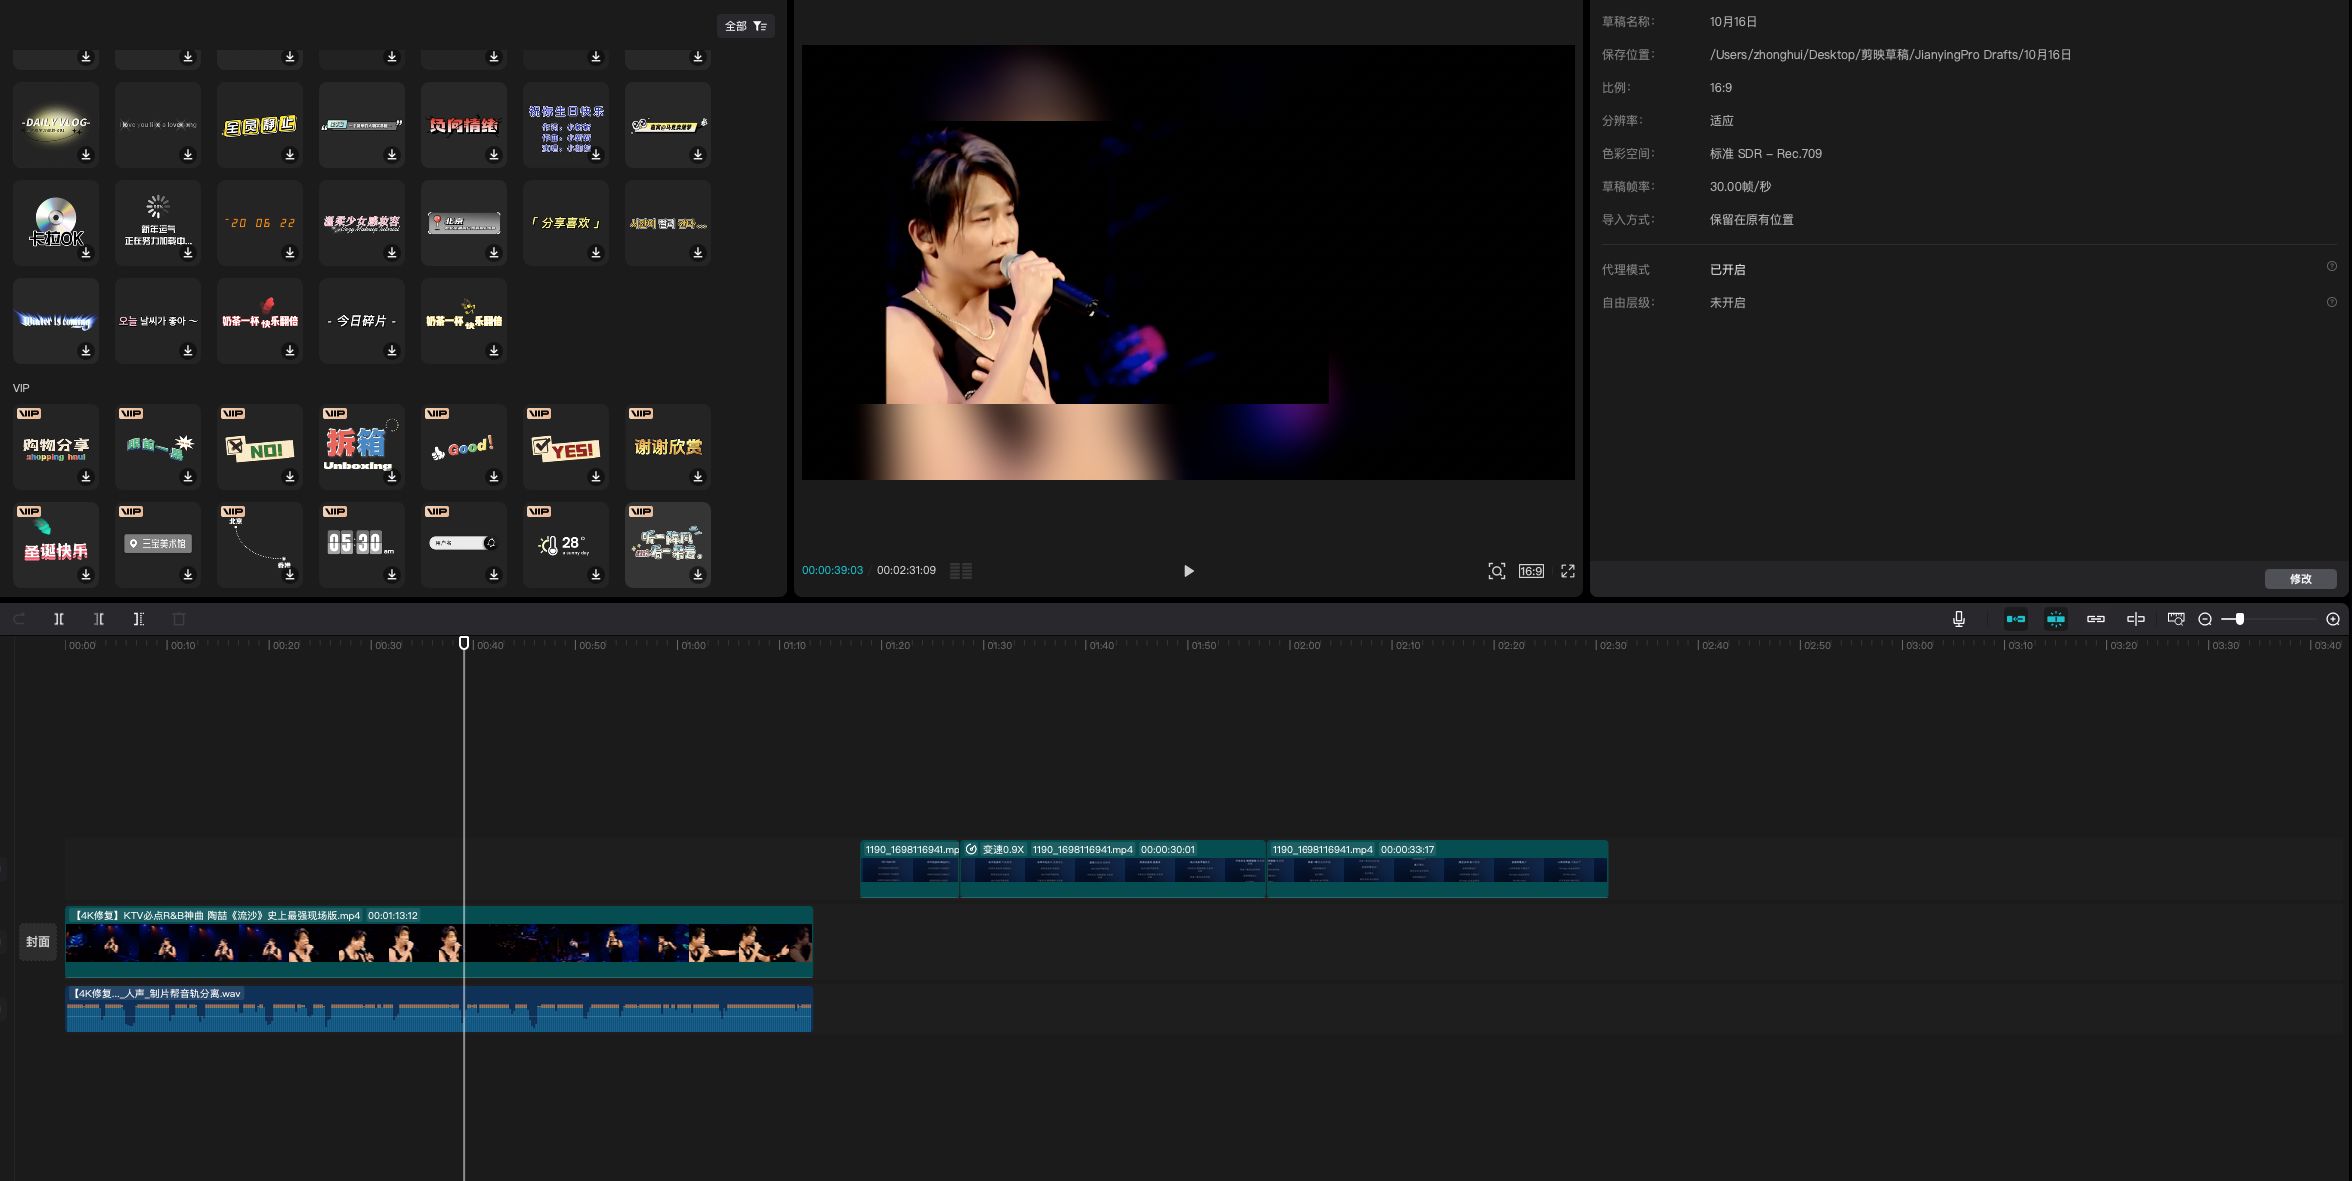Image resolution: width=2352 pixels, height=1181 pixels.
Task: Click the timeline zoom in plus icon
Action: coord(2333,619)
